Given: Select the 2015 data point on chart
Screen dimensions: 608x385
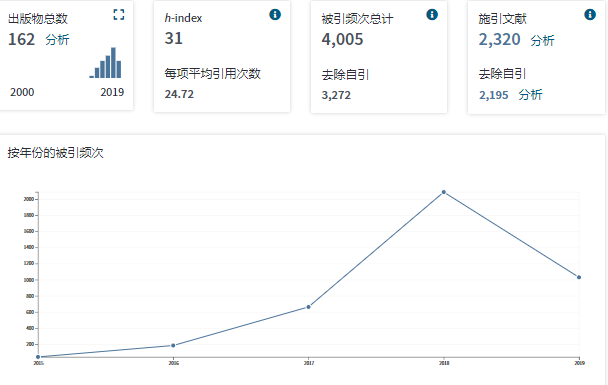Looking at the screenshot, I should point(38,357).
